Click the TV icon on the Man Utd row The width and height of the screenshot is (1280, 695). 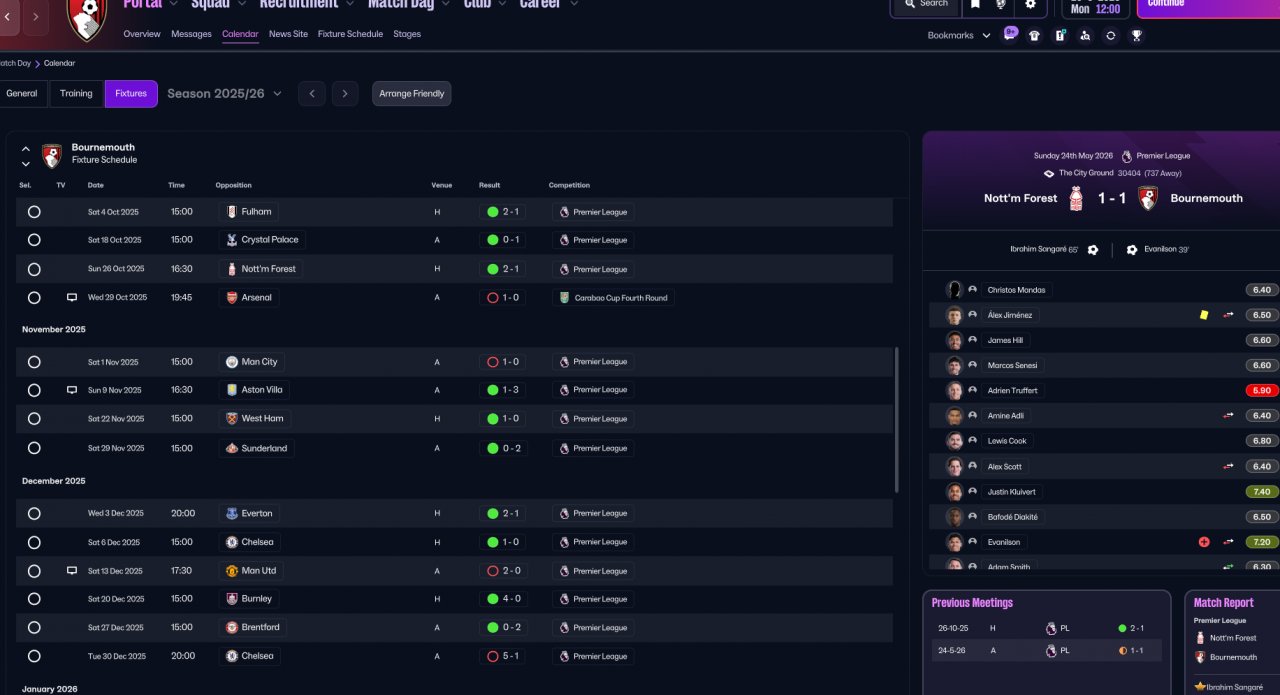click(x=72, y=571)
